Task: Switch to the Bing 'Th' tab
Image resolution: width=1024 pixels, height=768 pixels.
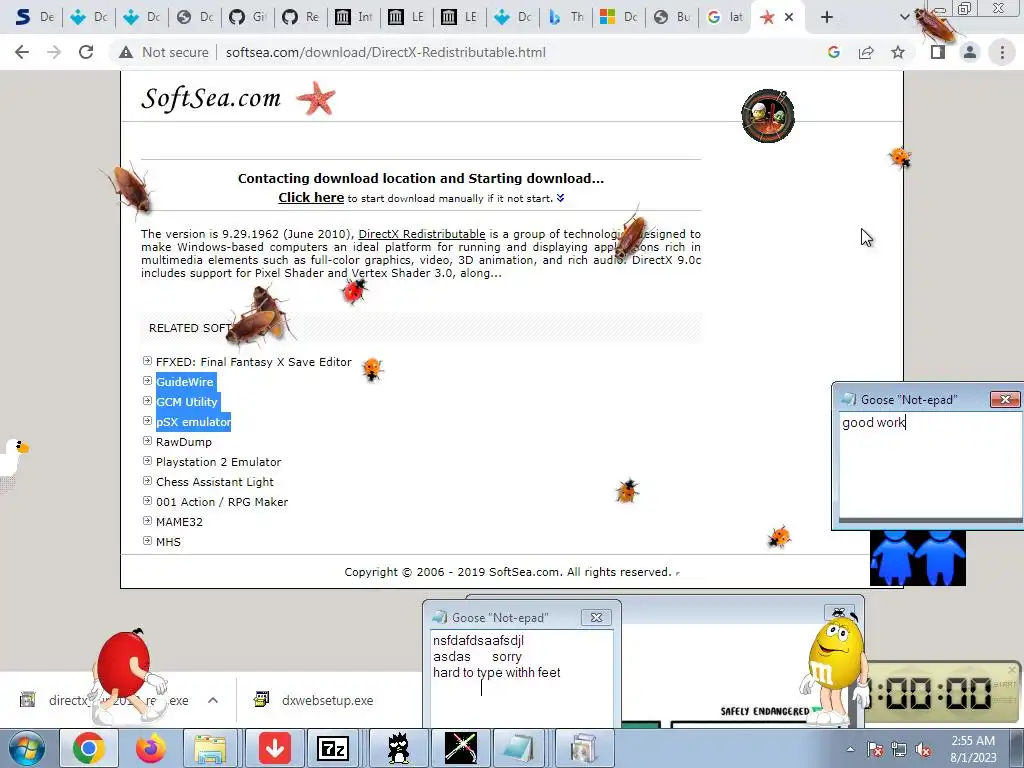Action: 566,17
